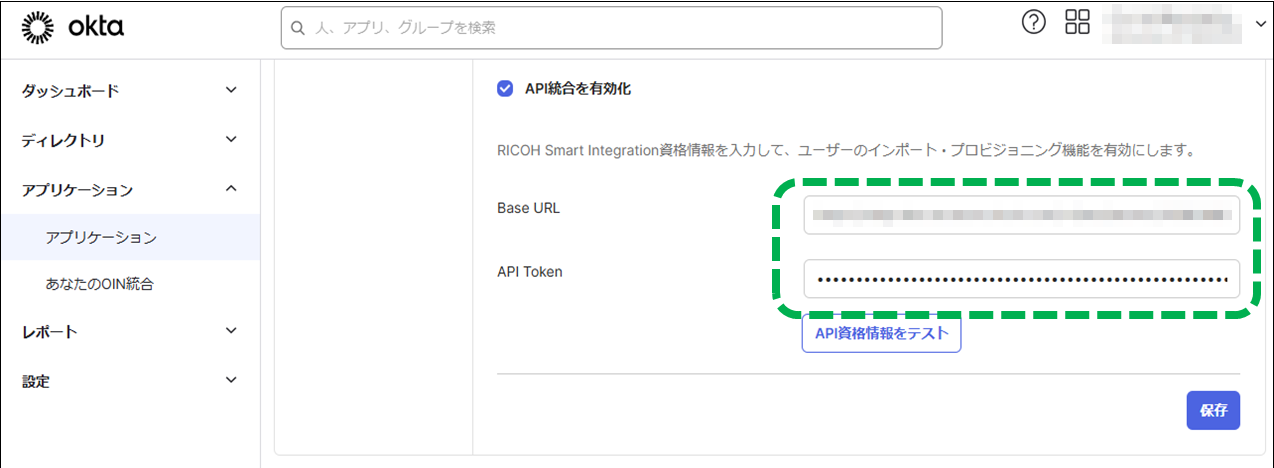Viewport: 1274px width, 468px height.
Task: Click the Base URL label text
Action: click(x=528, y=207)
